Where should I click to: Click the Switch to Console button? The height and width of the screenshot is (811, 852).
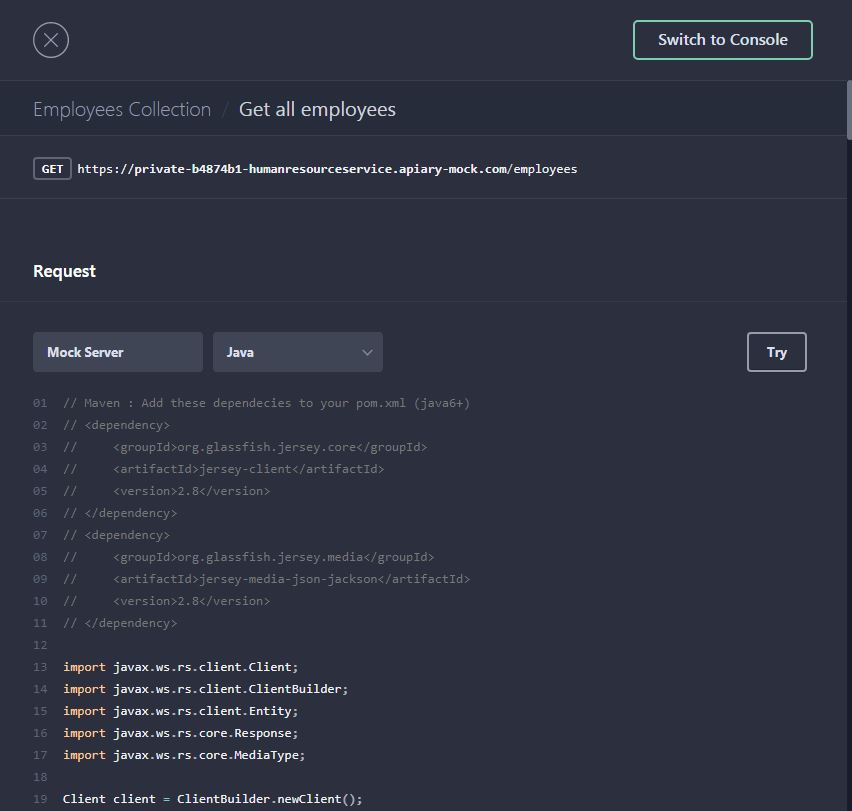[x=722, y=40]
